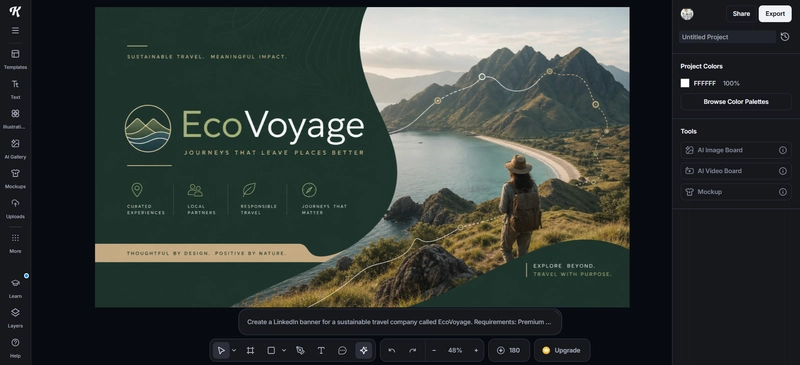Open the AI Image Board tool
The height and width of the screenshot is (365, 800).
tap(736, 150)
